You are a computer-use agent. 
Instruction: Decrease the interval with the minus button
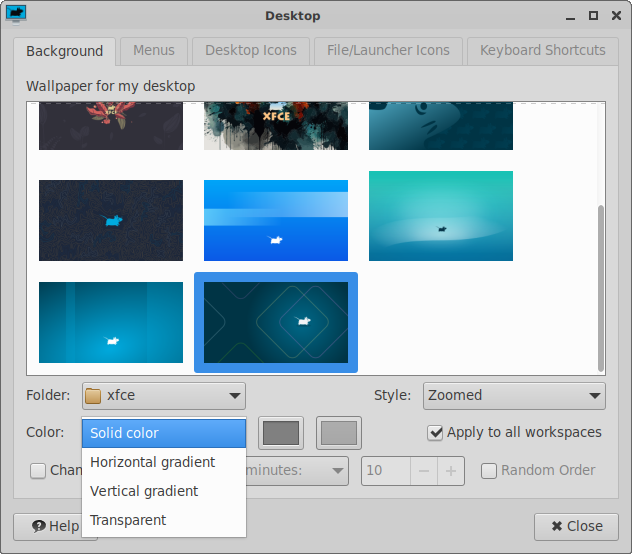pyautogui.click(x=424, y=471)
